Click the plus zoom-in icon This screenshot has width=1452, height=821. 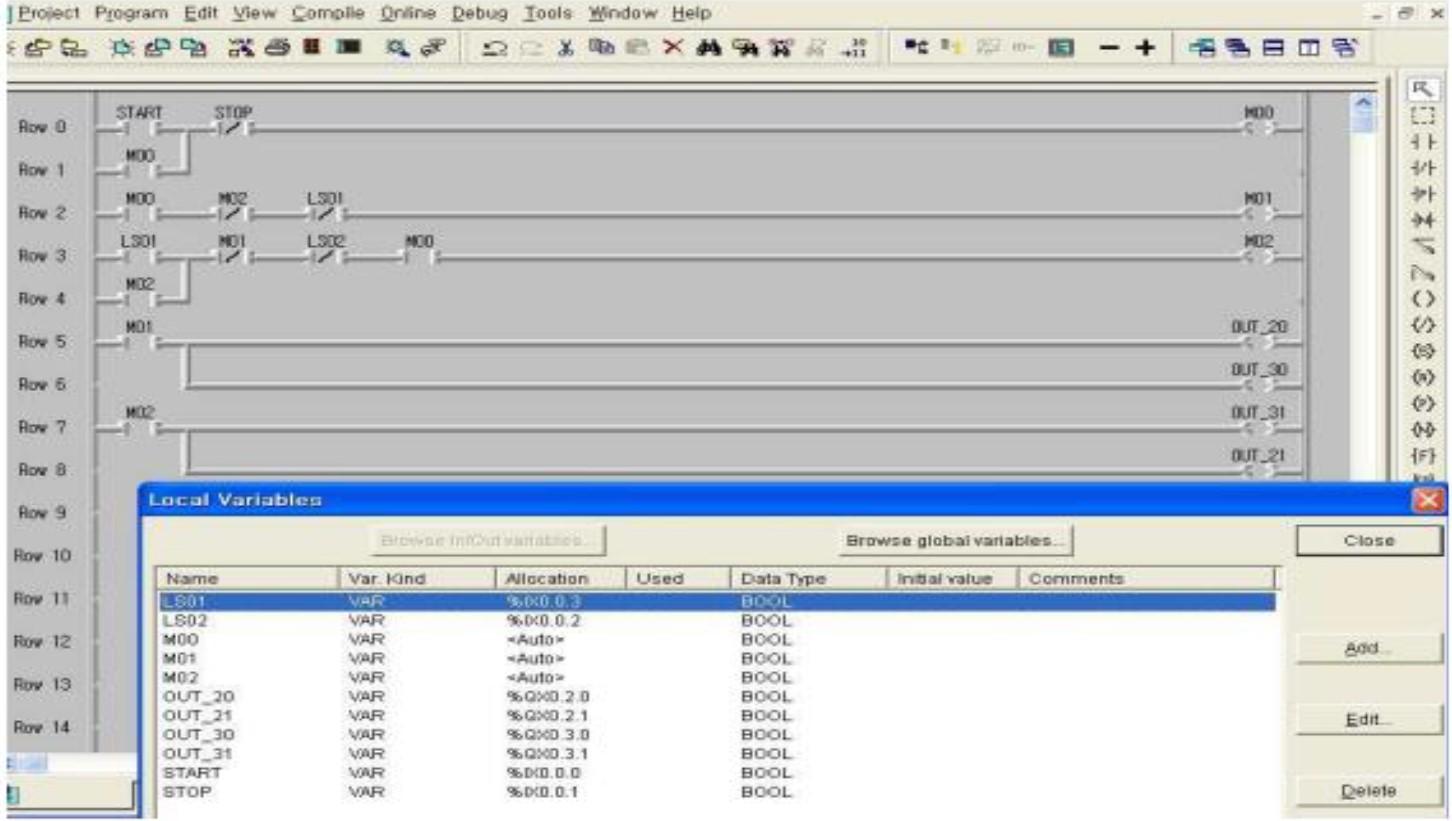1144,48
